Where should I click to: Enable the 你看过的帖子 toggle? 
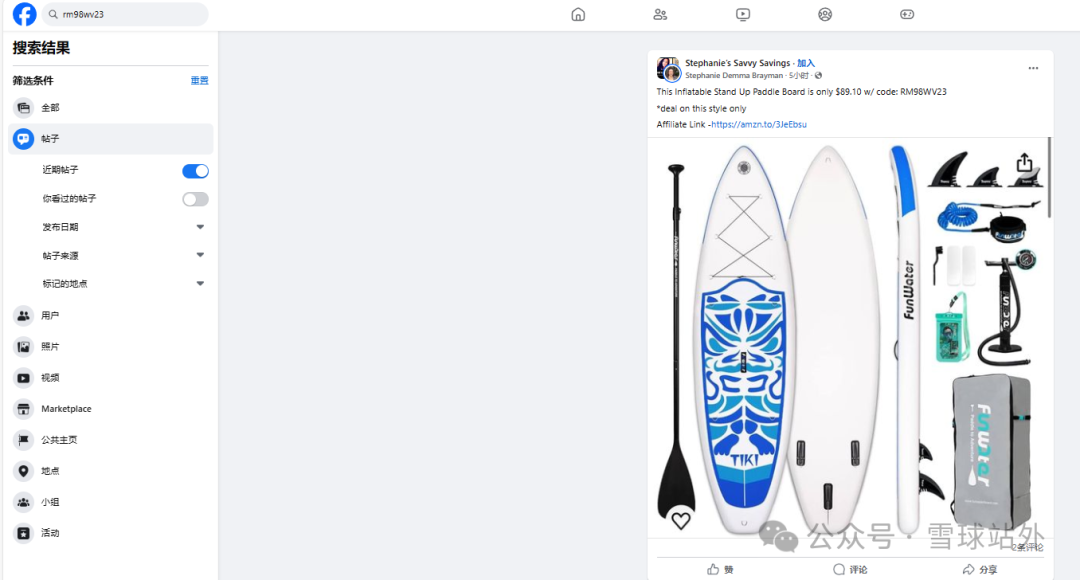point(195,199)
